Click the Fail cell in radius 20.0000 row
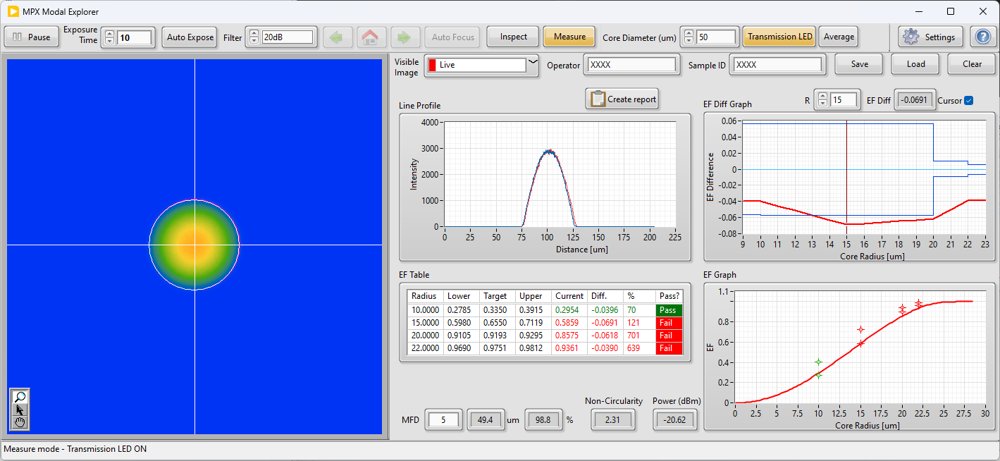 coord(669,335)
